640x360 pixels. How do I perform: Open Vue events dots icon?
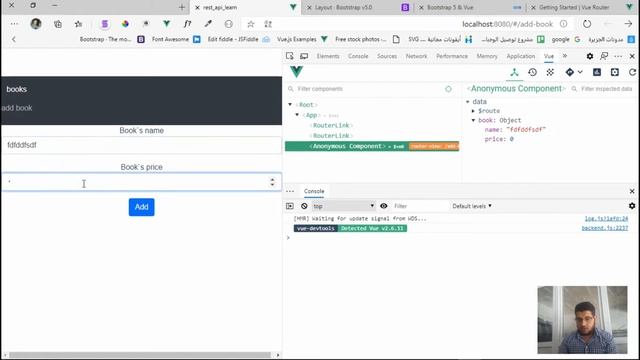(x=550, y=72)
